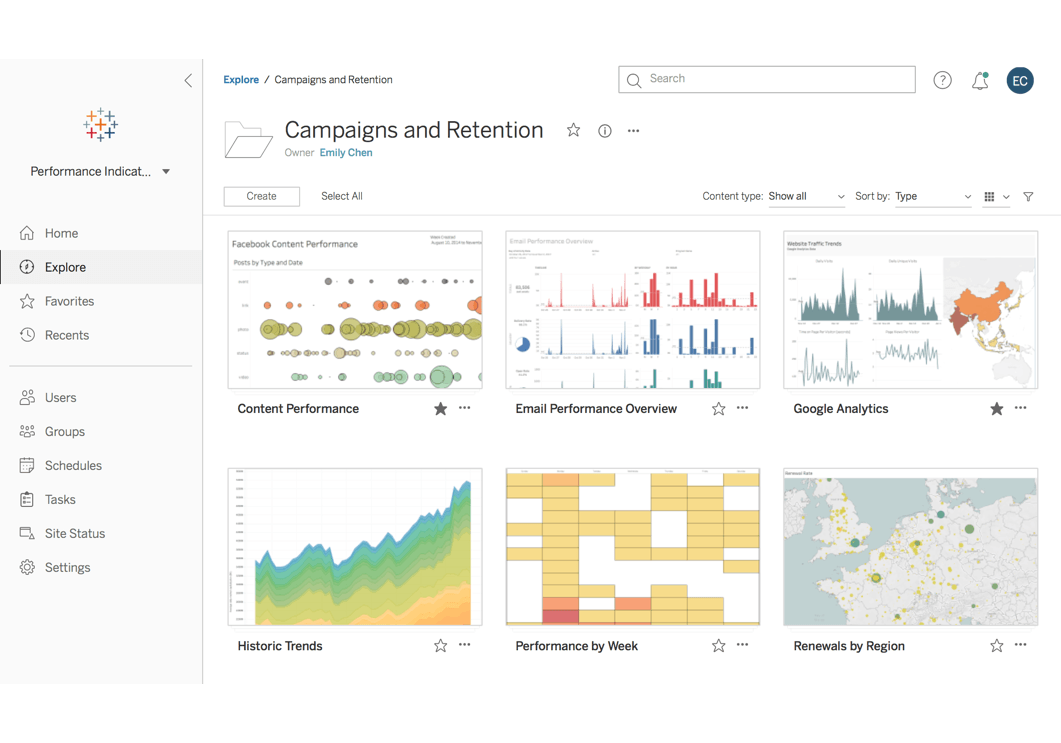This screenshot has width=1061, height=743.
Task: Collapse the left navigation sidebar
Action: pos(188,80)
